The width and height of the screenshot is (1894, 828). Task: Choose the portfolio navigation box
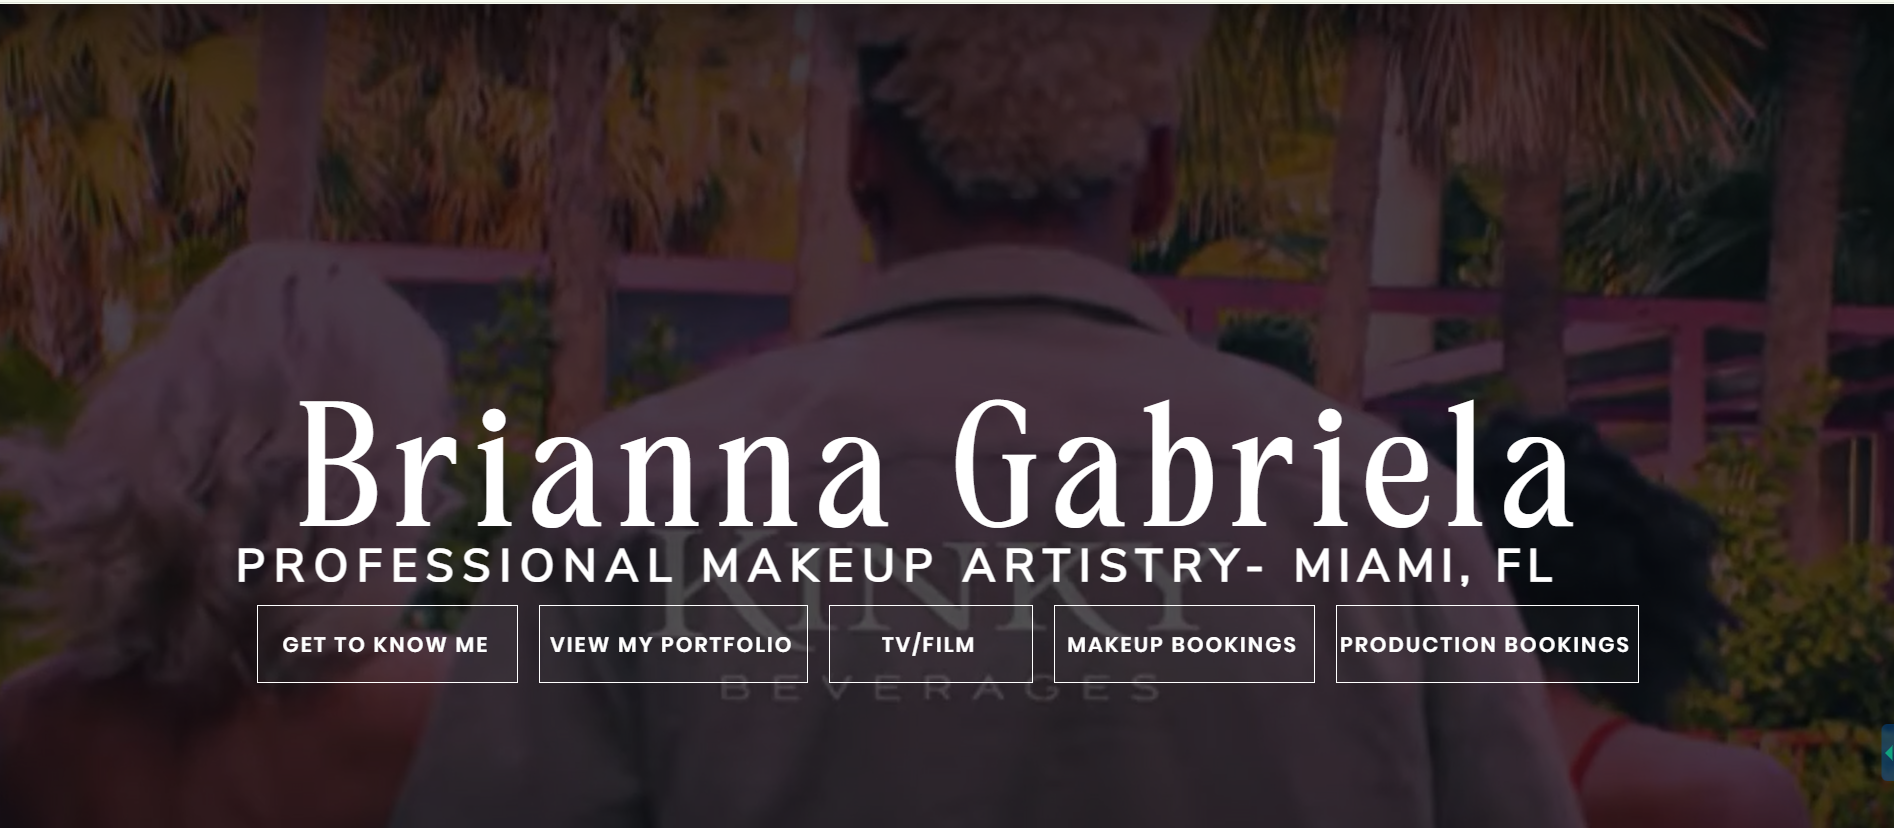tap(673, 644)
